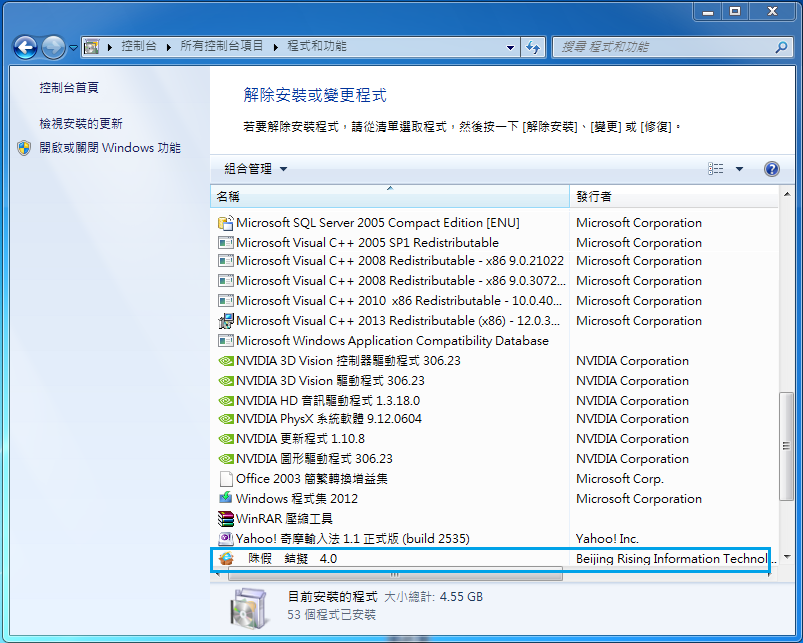This screenshot has width=803, height=643.
Task: Click NVIDIA HD 音訊驅動程式 icon
Action: (x=226, y=401)
